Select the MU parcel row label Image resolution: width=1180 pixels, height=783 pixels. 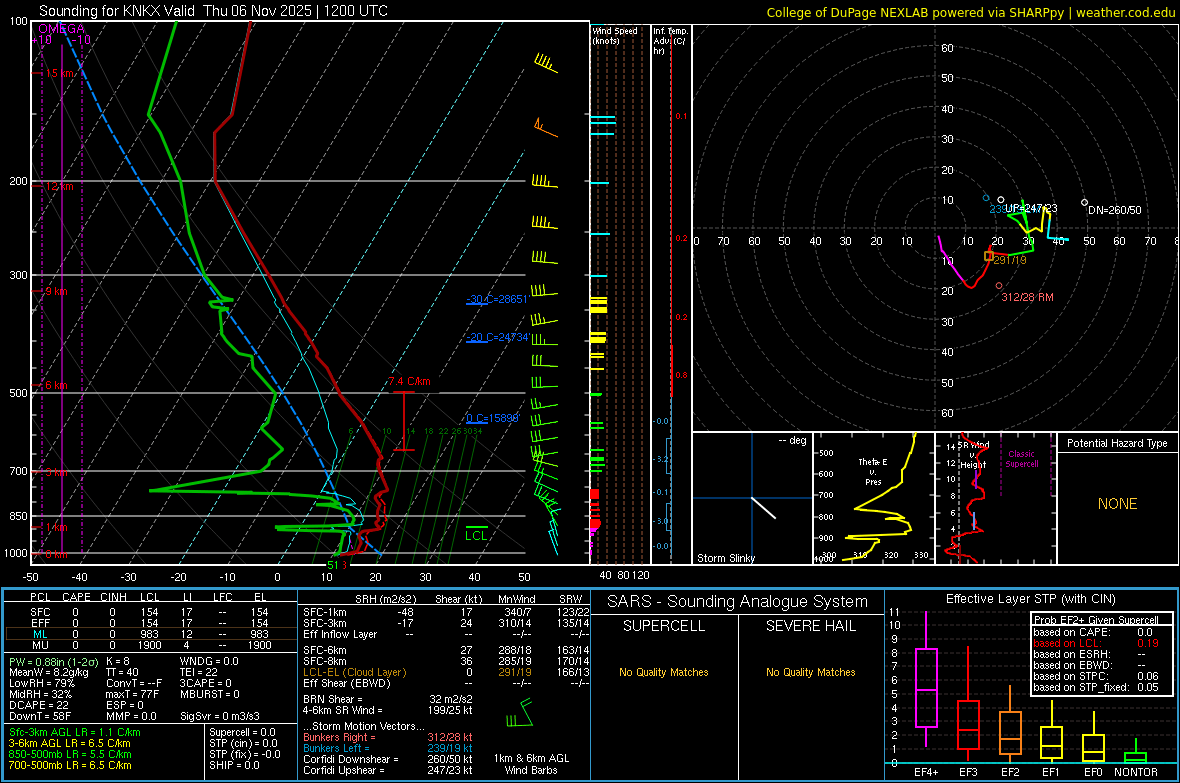click(x=40, y=644)
